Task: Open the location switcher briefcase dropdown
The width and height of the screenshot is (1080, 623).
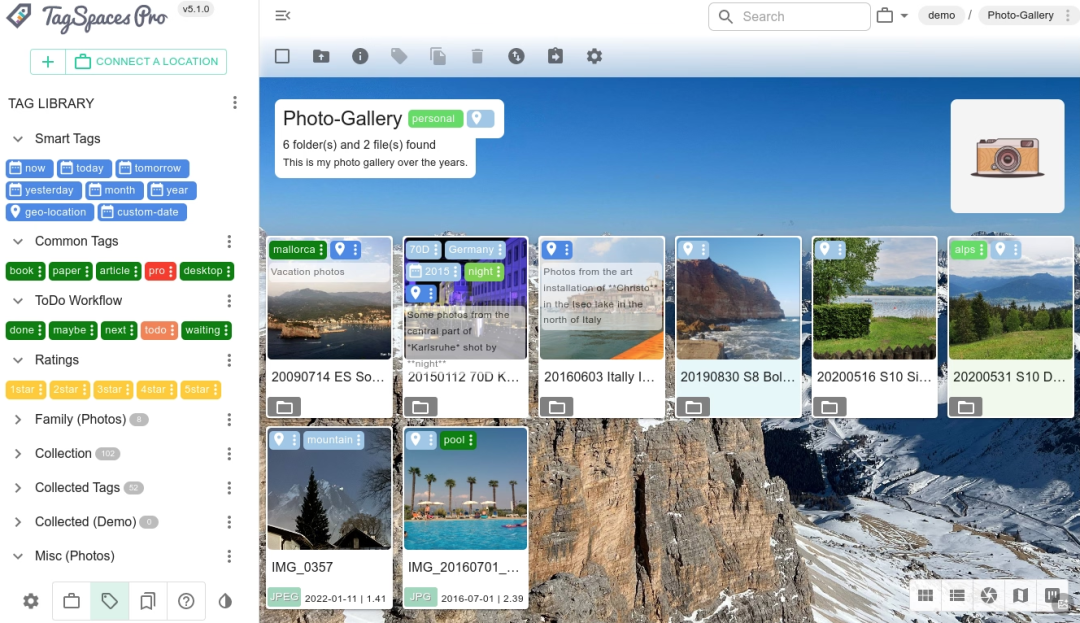Action: point(893,15)
